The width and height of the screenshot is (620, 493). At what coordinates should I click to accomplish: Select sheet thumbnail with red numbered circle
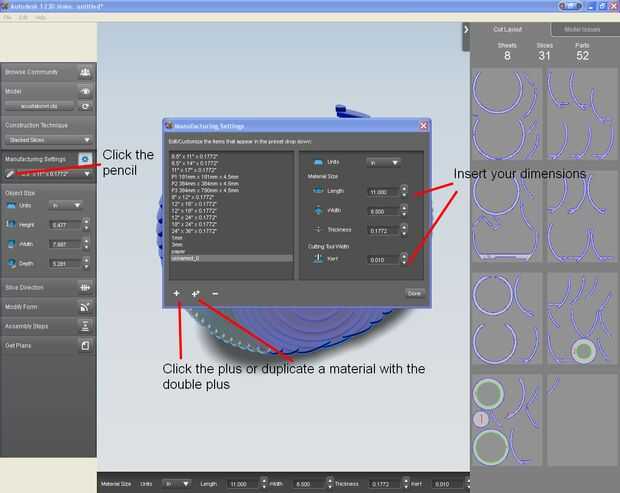507,420
